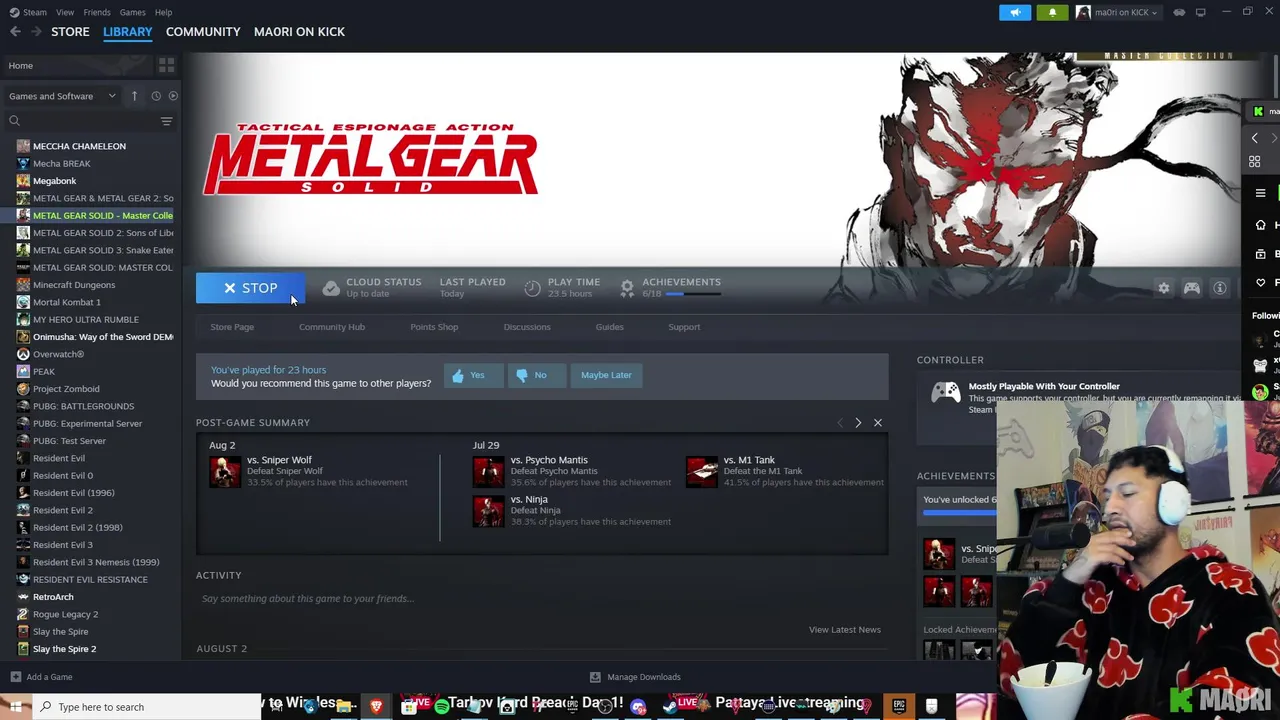
Task: Open game info icon
Action: (x=1219, y=288)
